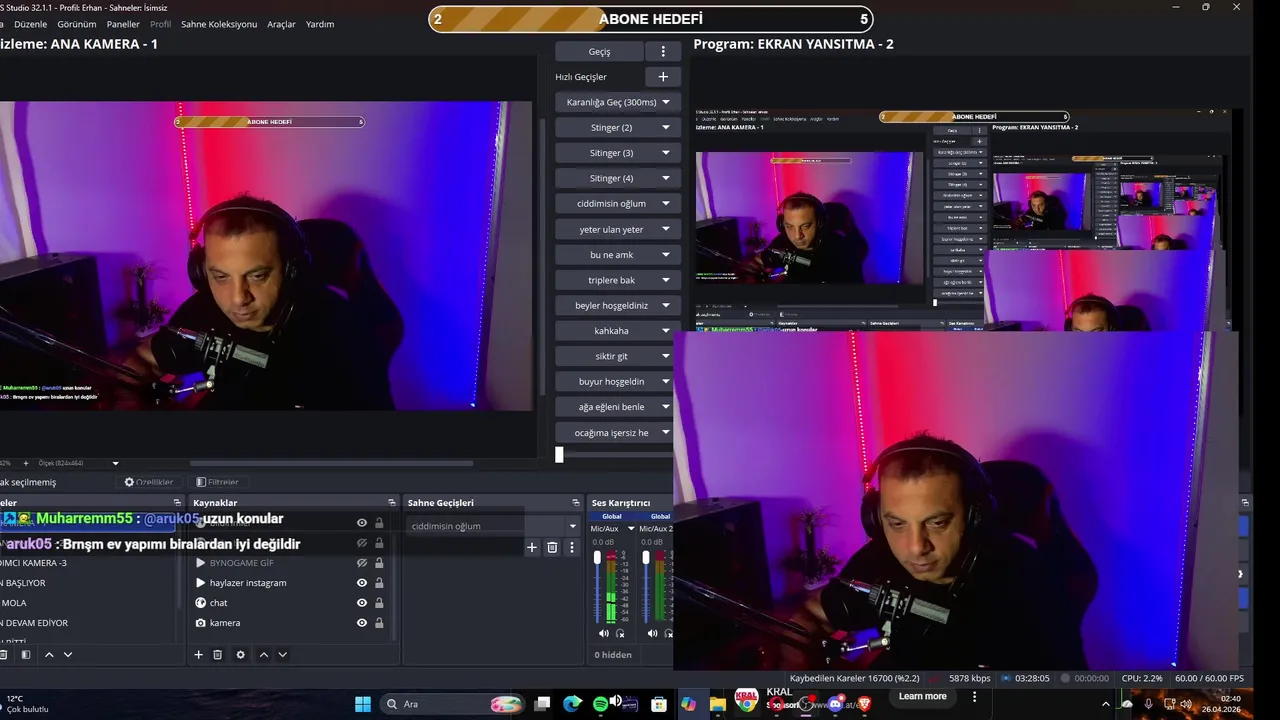Screen dimensions: 1280x720
Task: Open Karanlığa Geç (300ms) quick transition dropdown
Action: coord(666,102)
